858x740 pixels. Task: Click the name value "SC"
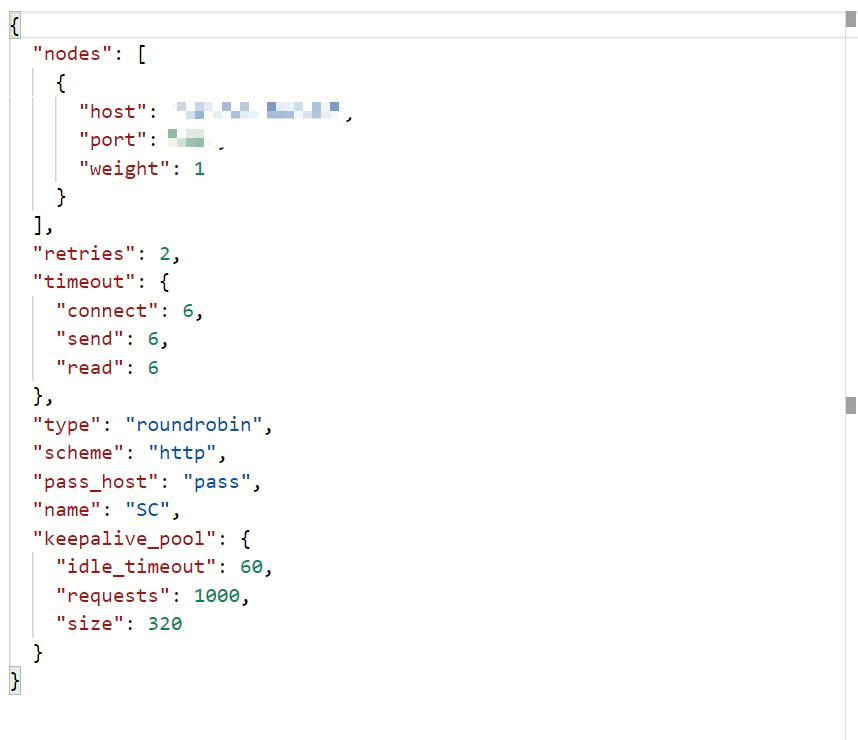pos(148,510)
